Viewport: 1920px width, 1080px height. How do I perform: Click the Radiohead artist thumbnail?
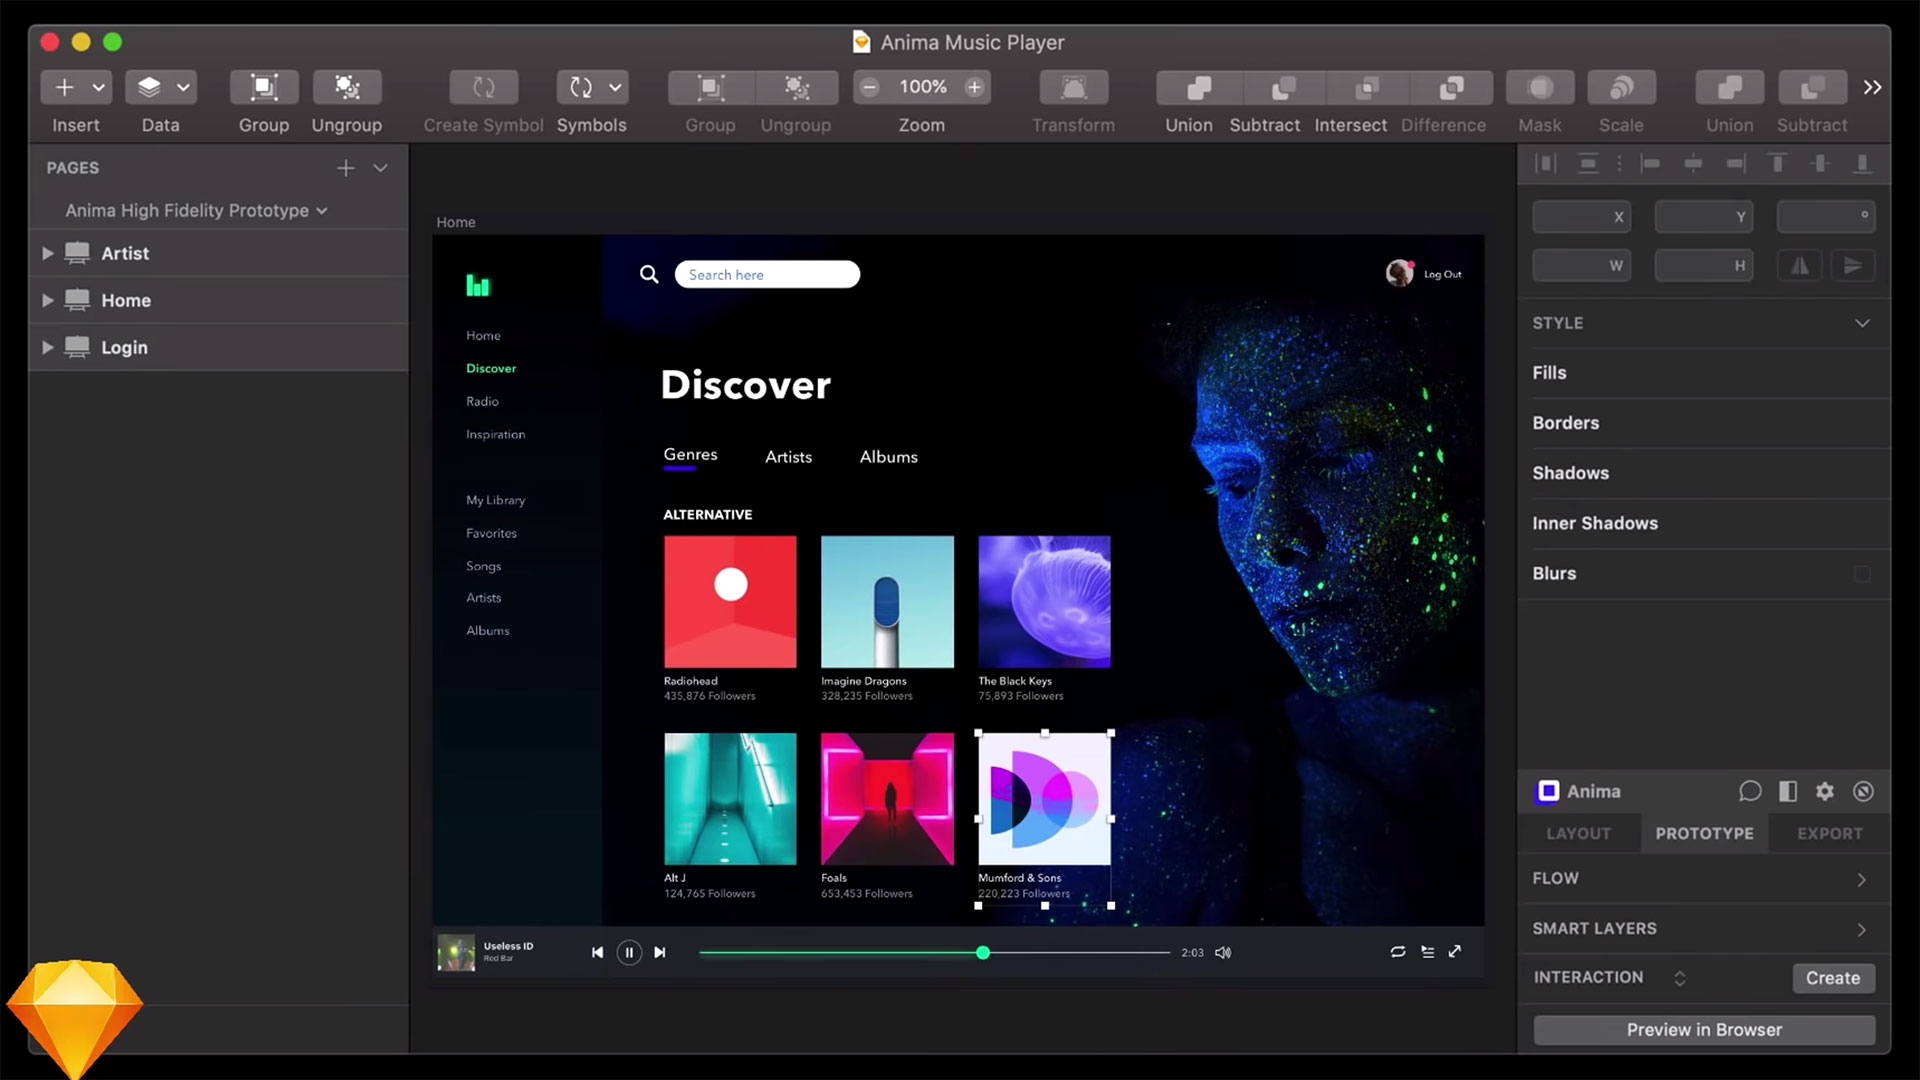point(729,601)
